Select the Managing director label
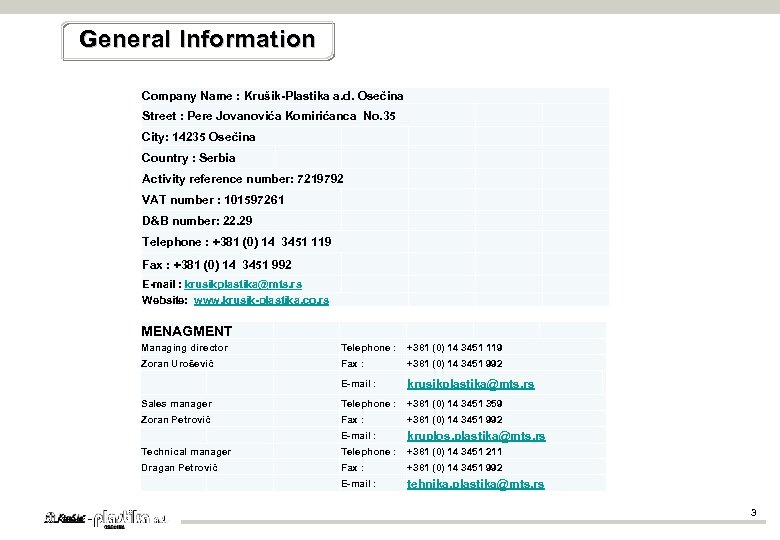Screen dimensions: 780x540 click(185, 348)
